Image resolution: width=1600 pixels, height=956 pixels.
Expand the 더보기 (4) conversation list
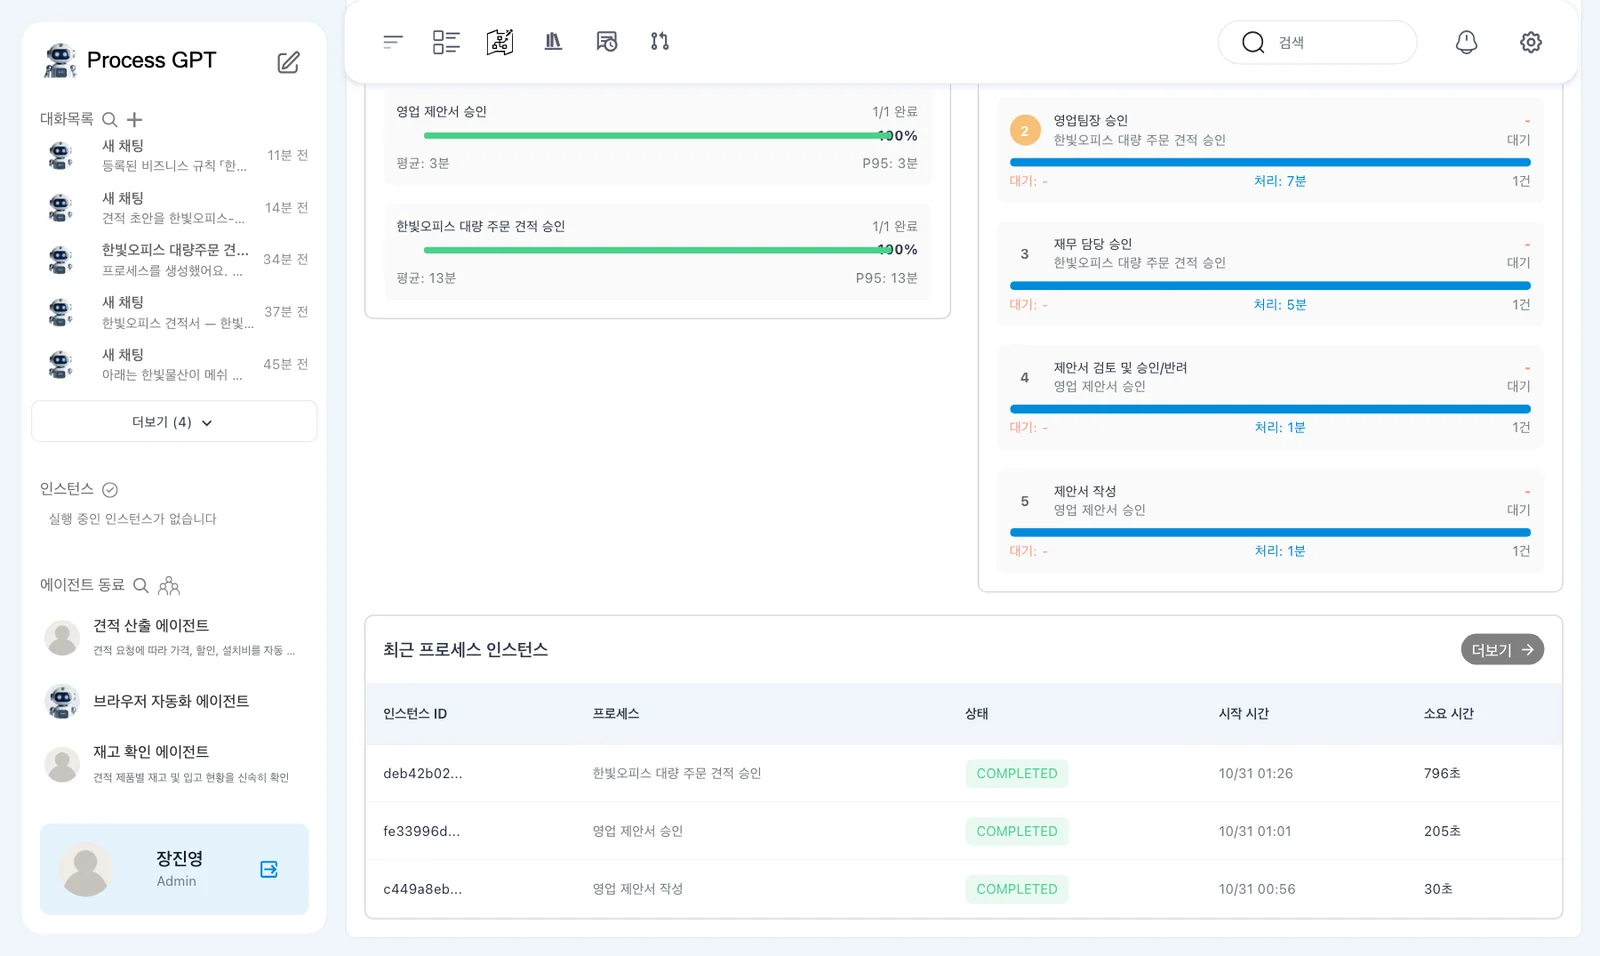174,422
